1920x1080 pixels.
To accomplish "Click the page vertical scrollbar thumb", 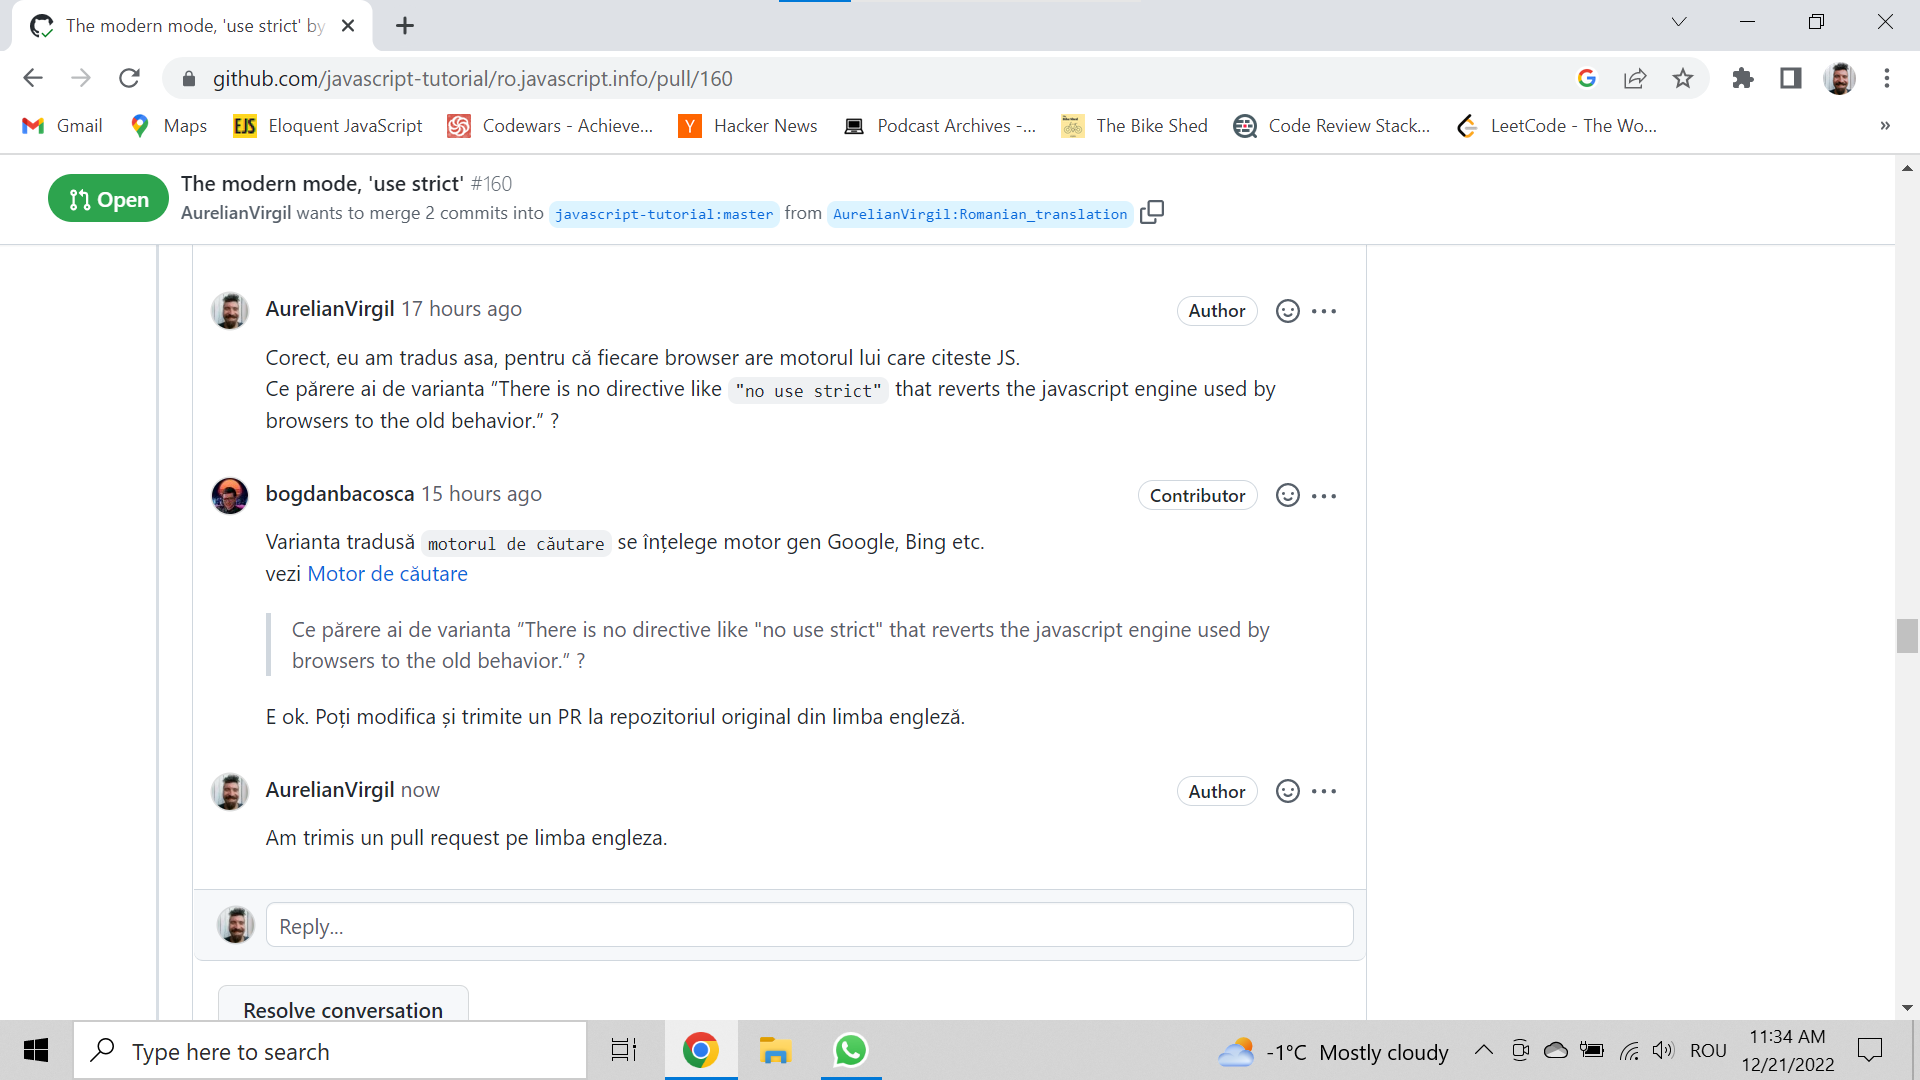I will coord(1907,636).
